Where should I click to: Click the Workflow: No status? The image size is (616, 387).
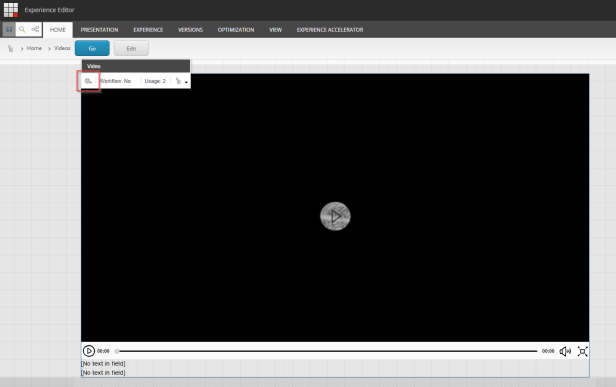click(116, 81)
